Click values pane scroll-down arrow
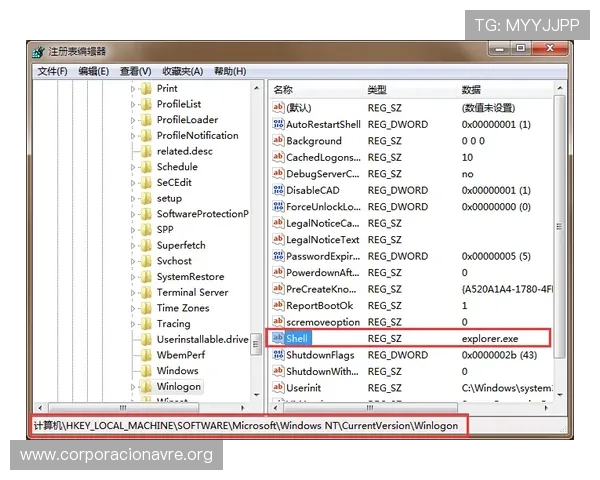 tap(559, 395)
